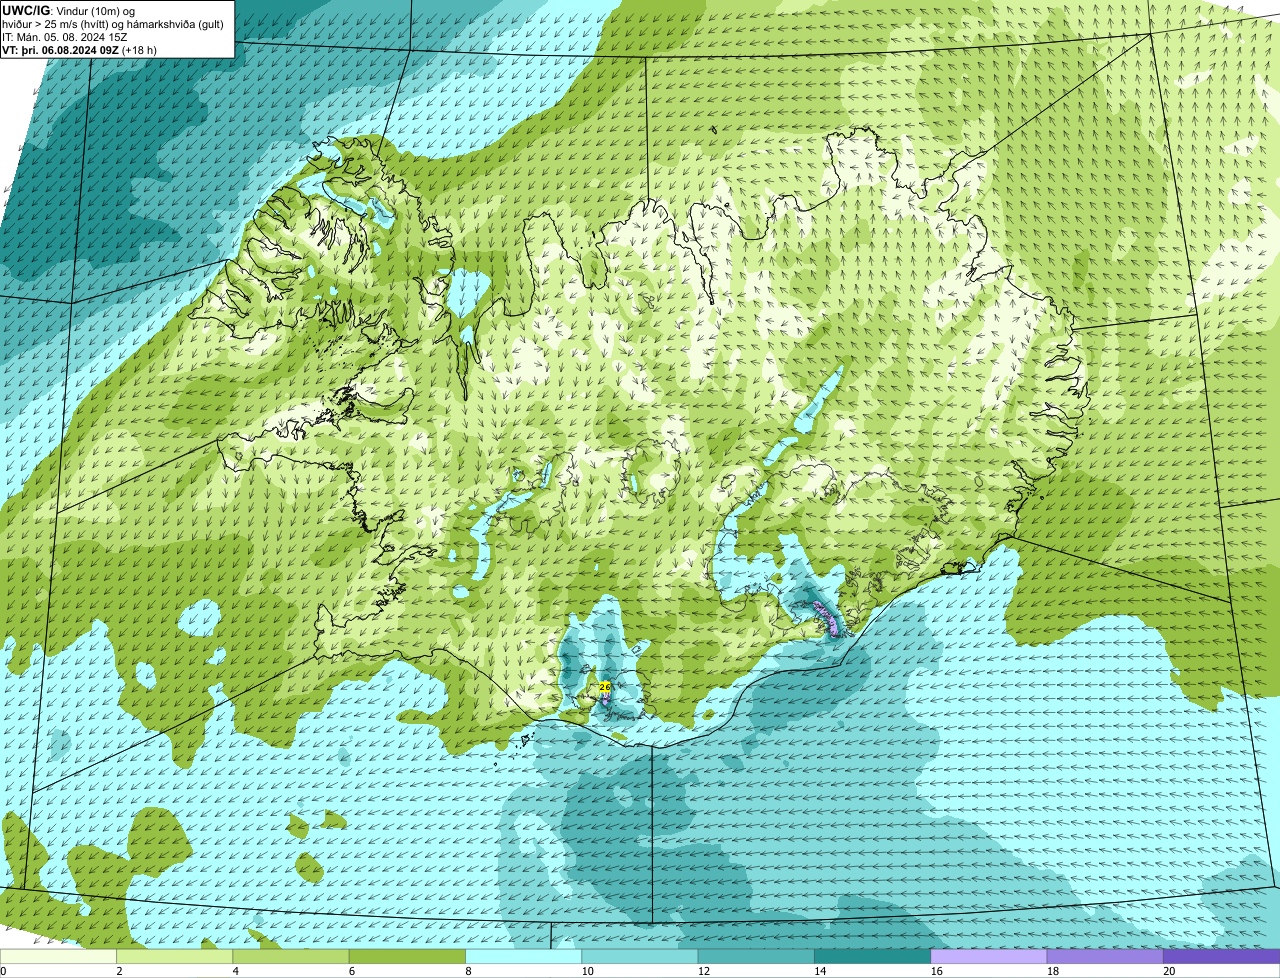Pick the above-20 m/s dark violet swatch

(1221, 957)
